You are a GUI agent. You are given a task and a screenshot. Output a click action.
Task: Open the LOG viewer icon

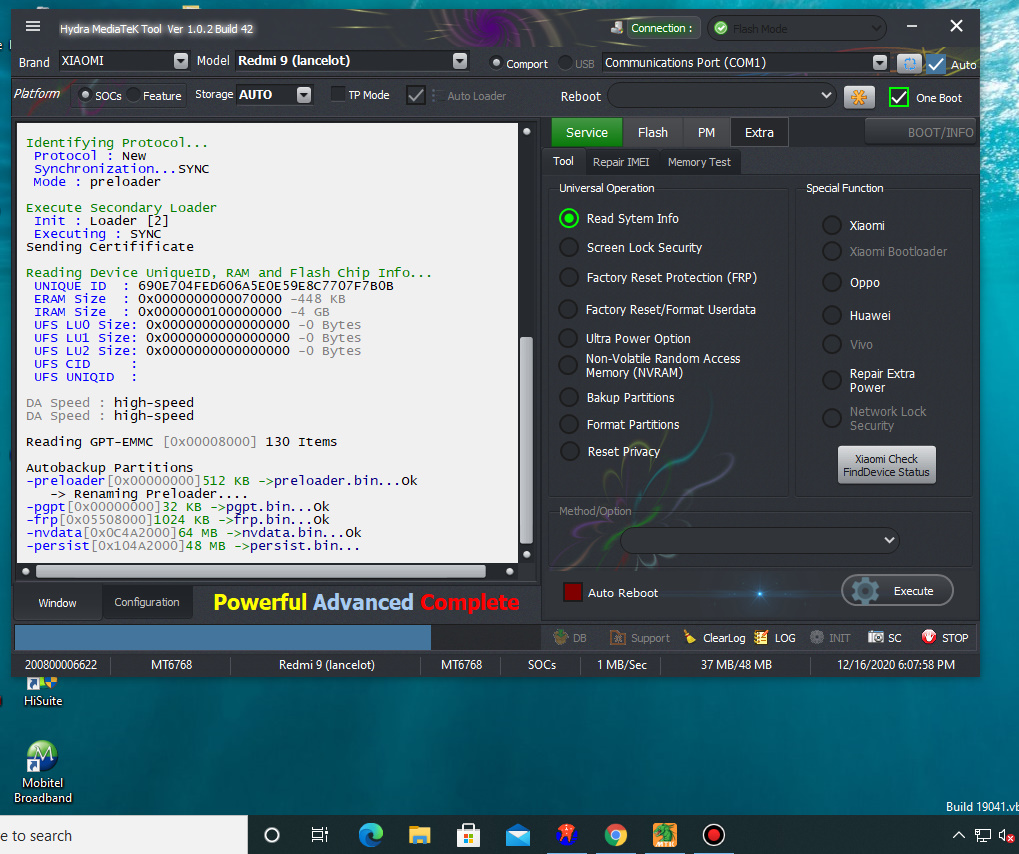761,638
